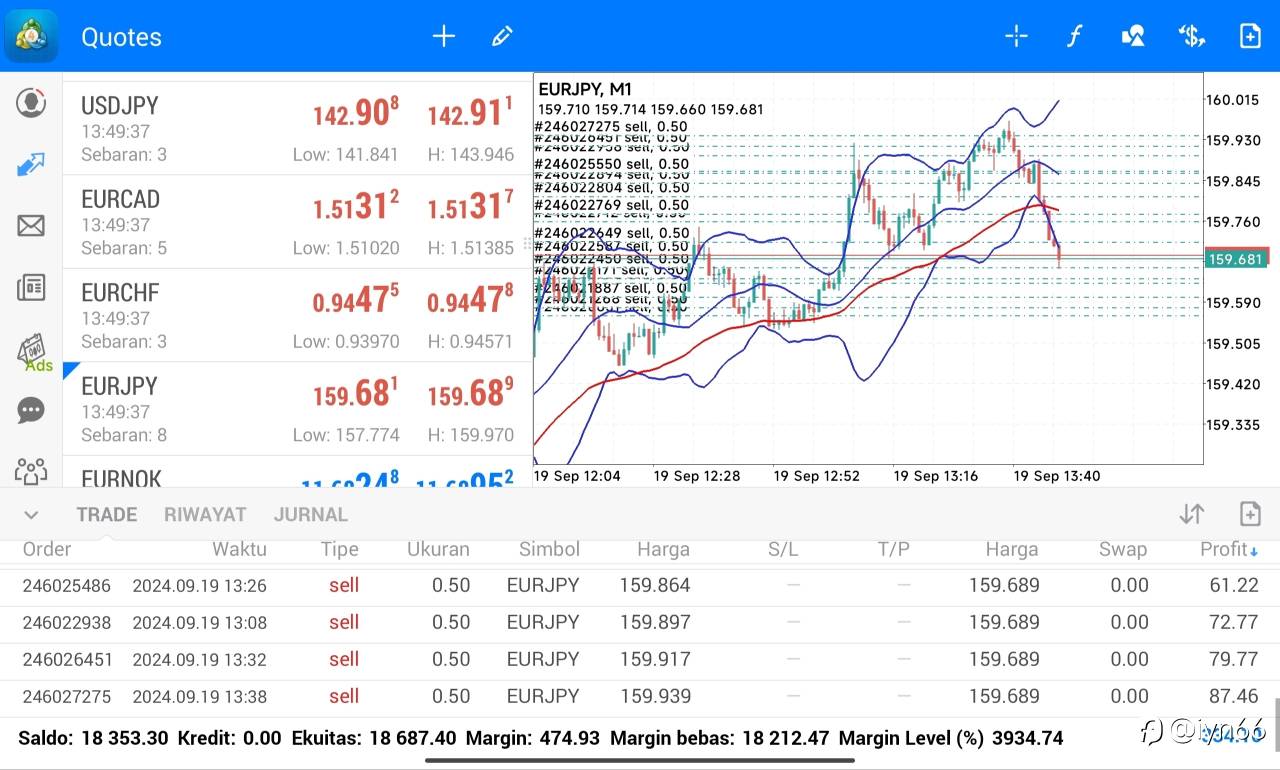Viewport: 1280px width, 770px height.
Task: Click open price 159.897
Action: click(x=655, y=622)
